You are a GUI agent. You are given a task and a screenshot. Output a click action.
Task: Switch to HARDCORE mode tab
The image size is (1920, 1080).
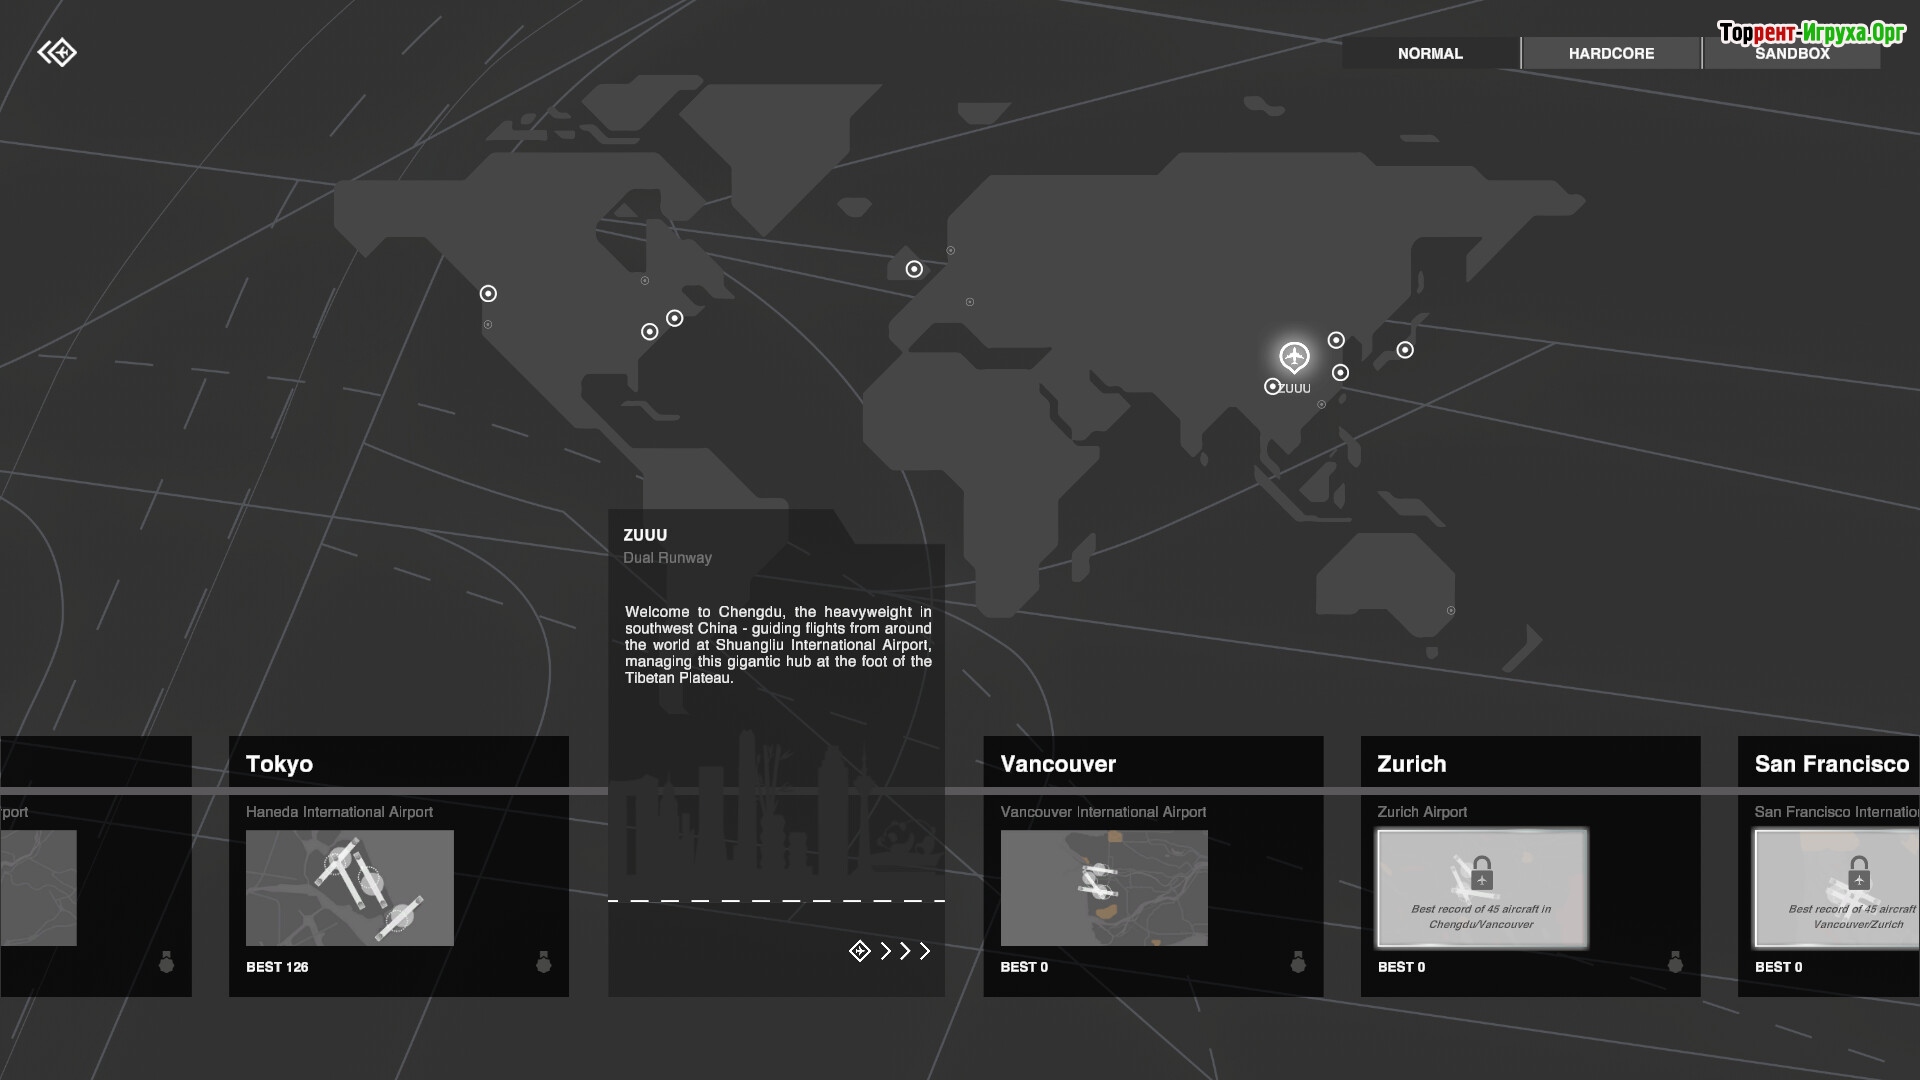pyautogui.click(x=1611, y=54)
